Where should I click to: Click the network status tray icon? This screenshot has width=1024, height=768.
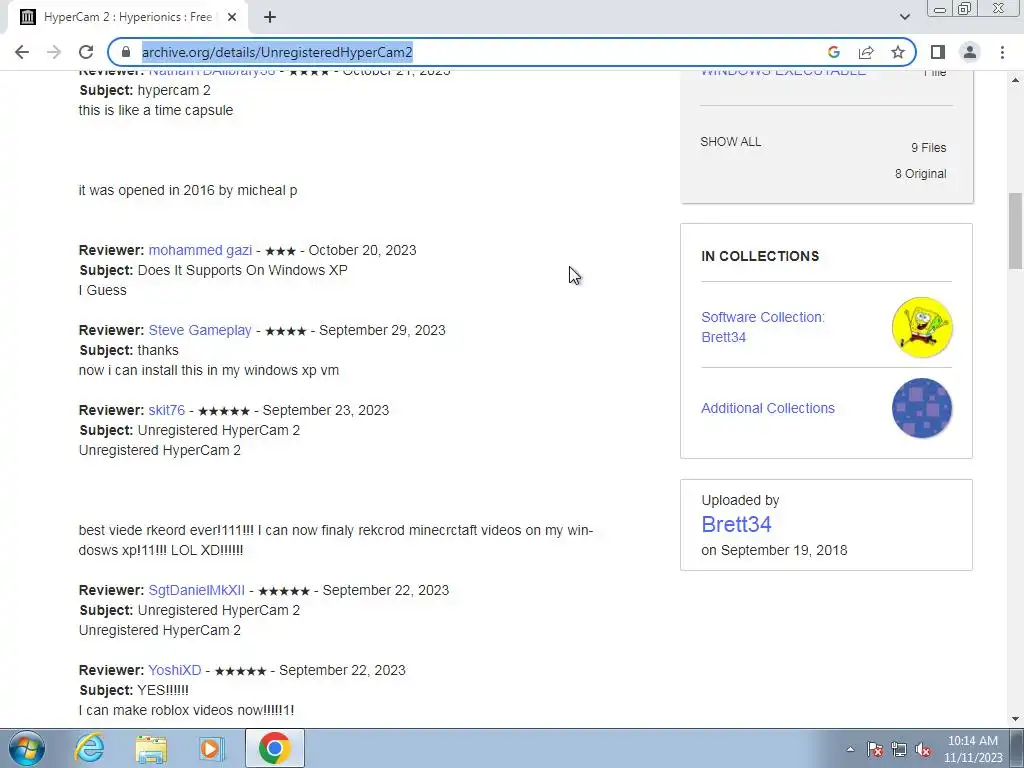[x=899, y=750]
